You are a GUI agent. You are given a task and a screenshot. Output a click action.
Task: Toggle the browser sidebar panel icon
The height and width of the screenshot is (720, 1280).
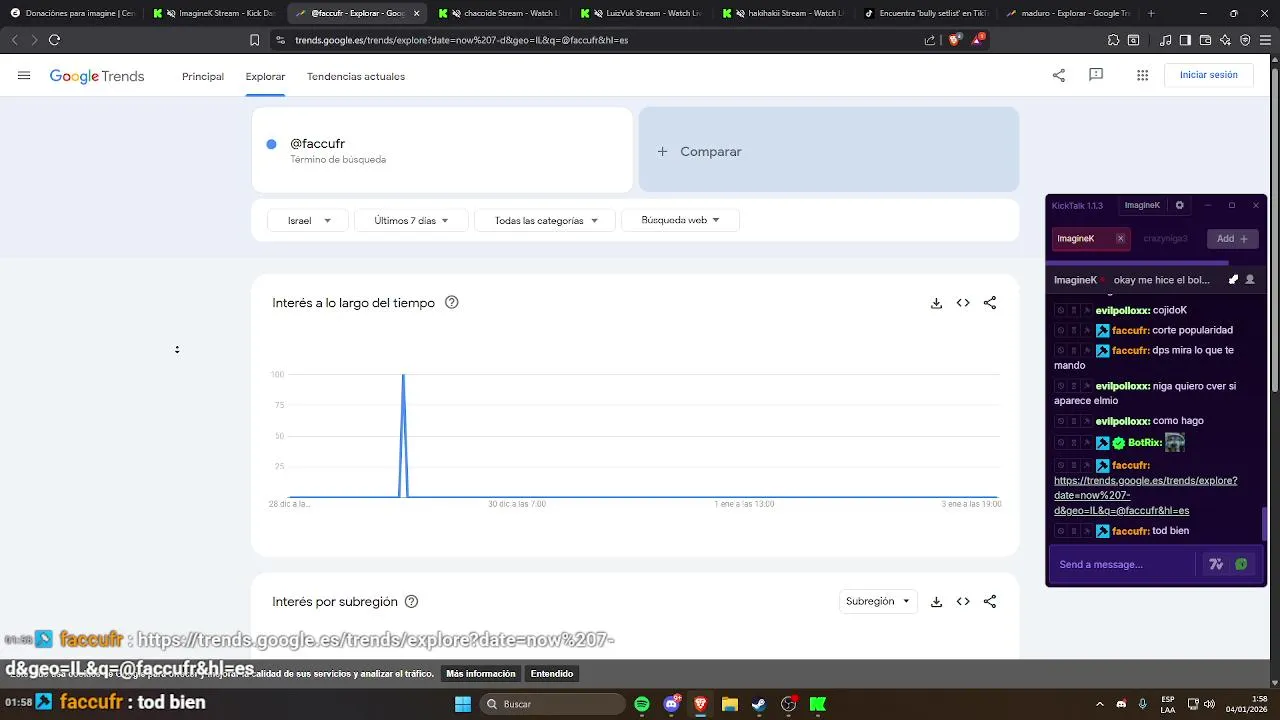(1185, 40)
